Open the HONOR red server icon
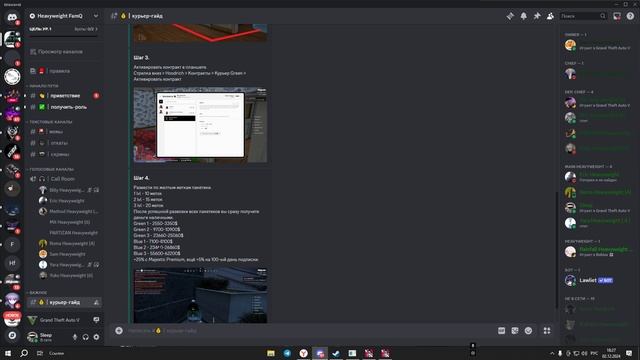 [x=12, y=318]
